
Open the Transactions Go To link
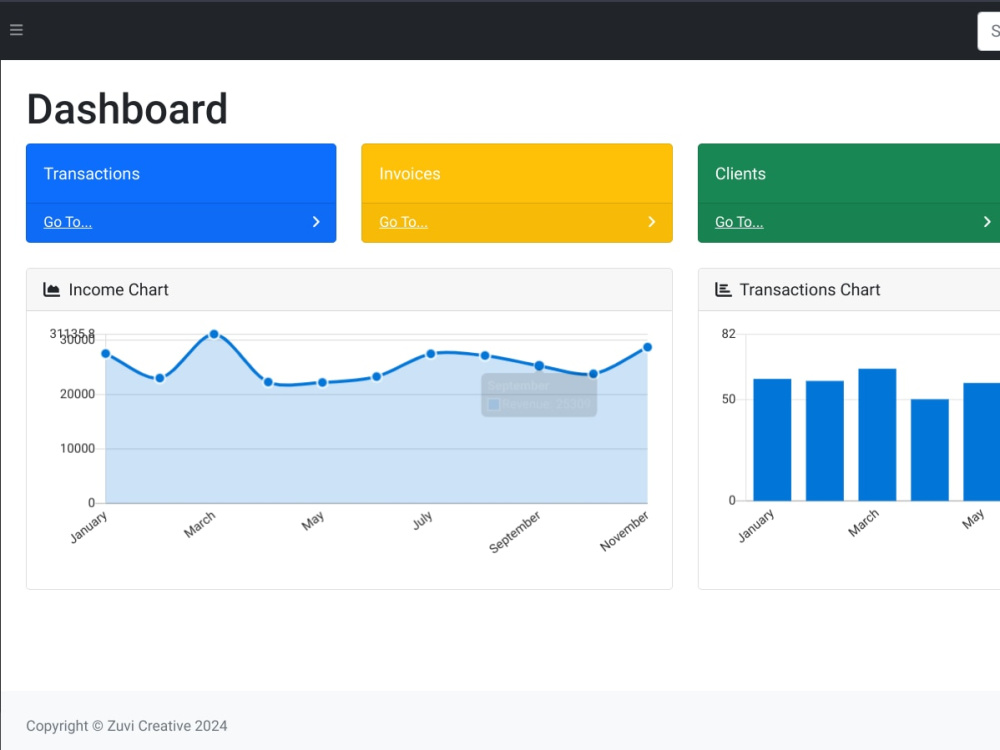(68, 222)
